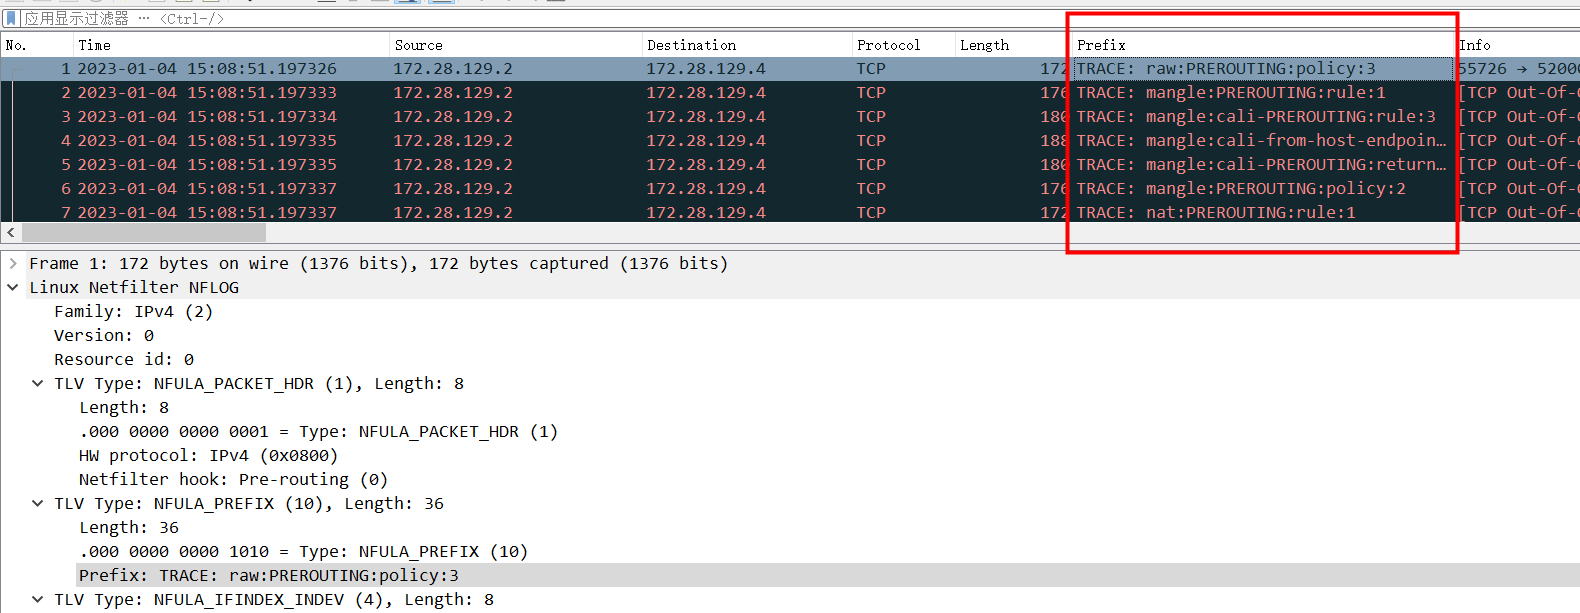The width and height of the screenshot is (1580, 613).
Task: Click the Protocol column header
Action: (900, 45)
